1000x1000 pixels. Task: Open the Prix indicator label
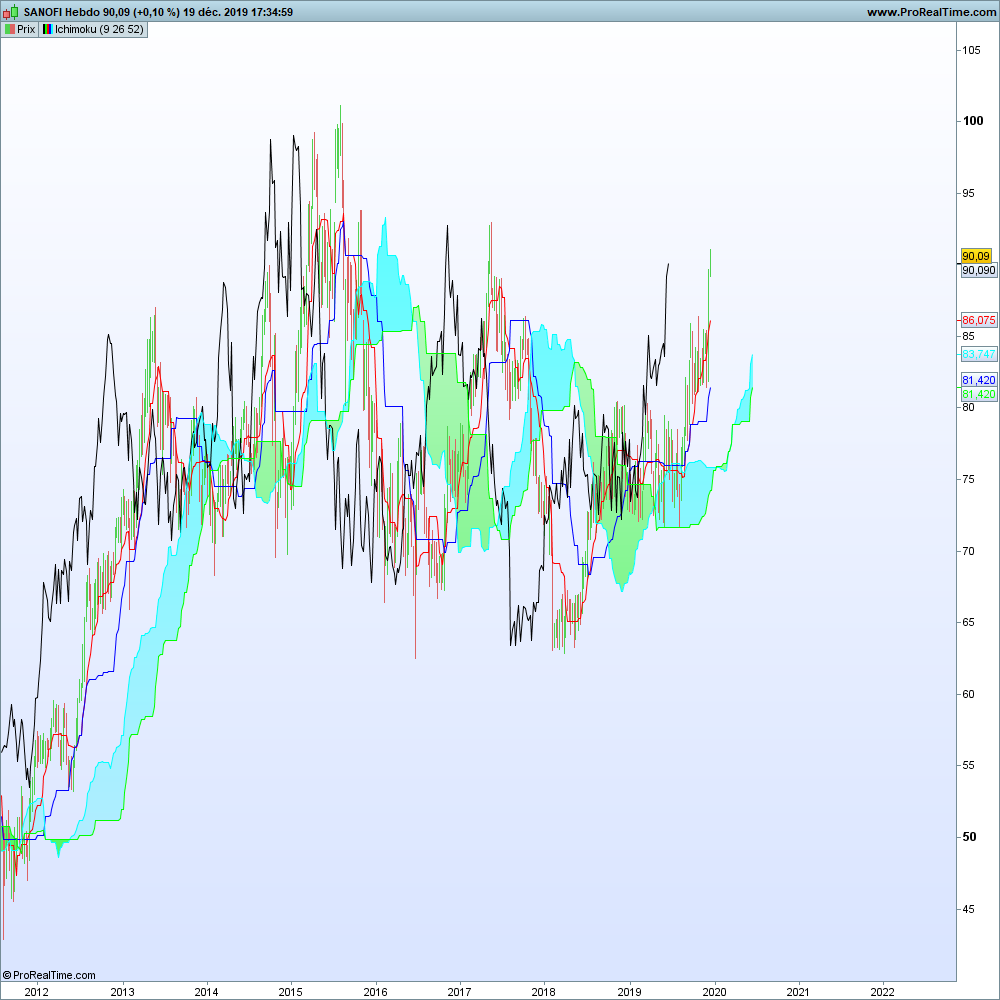point(20,29)
